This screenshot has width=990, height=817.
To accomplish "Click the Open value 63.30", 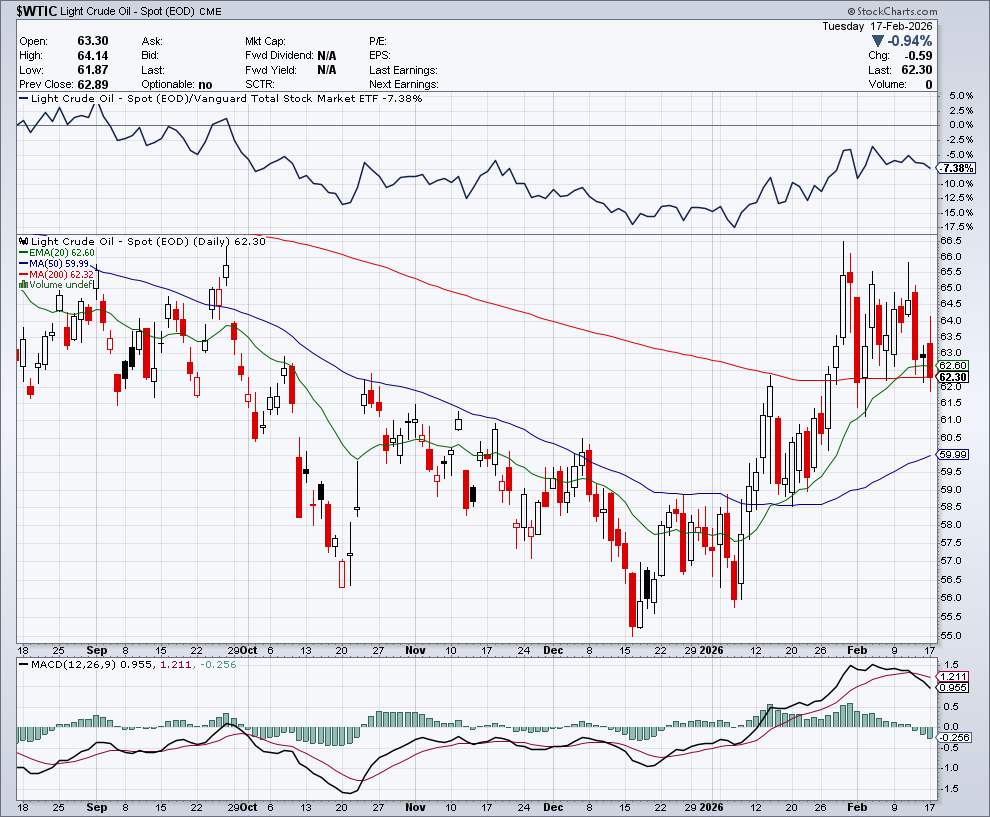I will click(x=93, y=41).
